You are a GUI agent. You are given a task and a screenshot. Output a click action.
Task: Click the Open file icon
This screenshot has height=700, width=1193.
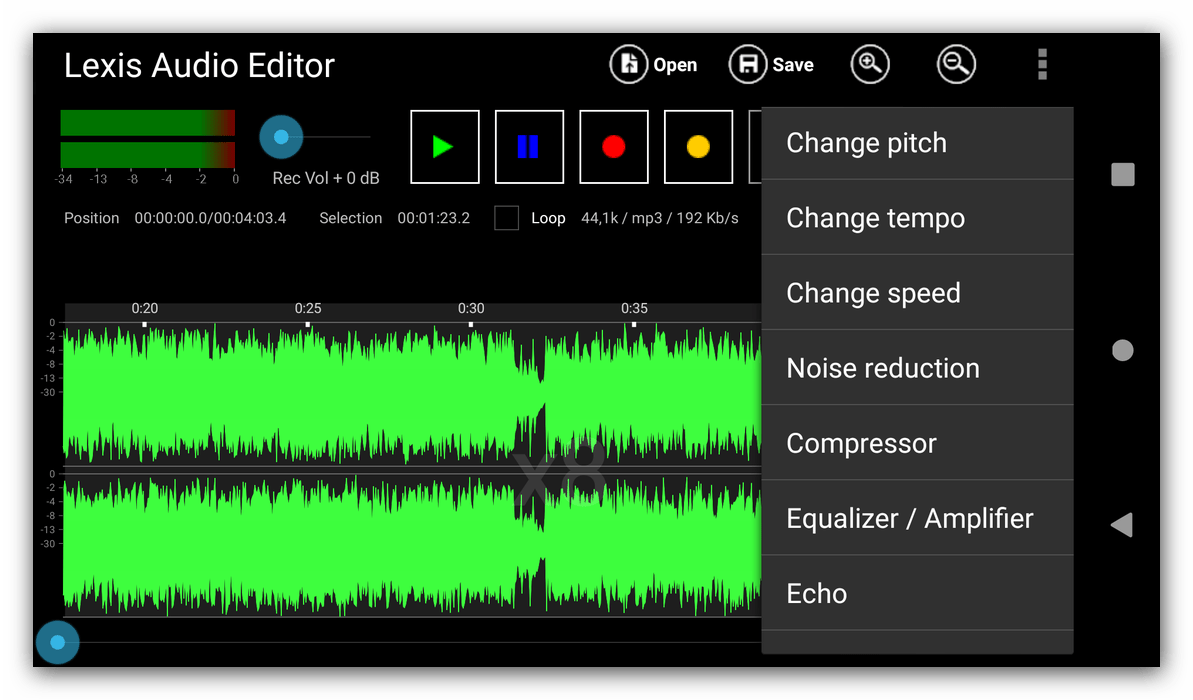point(629,65)
